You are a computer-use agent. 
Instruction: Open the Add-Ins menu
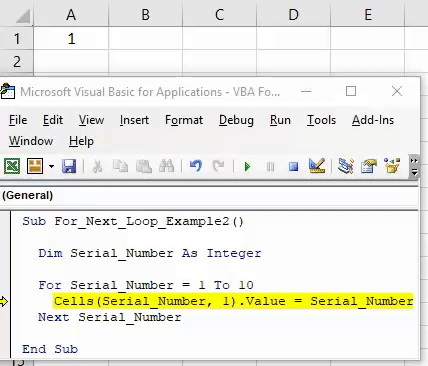click(x=373, y=120)
